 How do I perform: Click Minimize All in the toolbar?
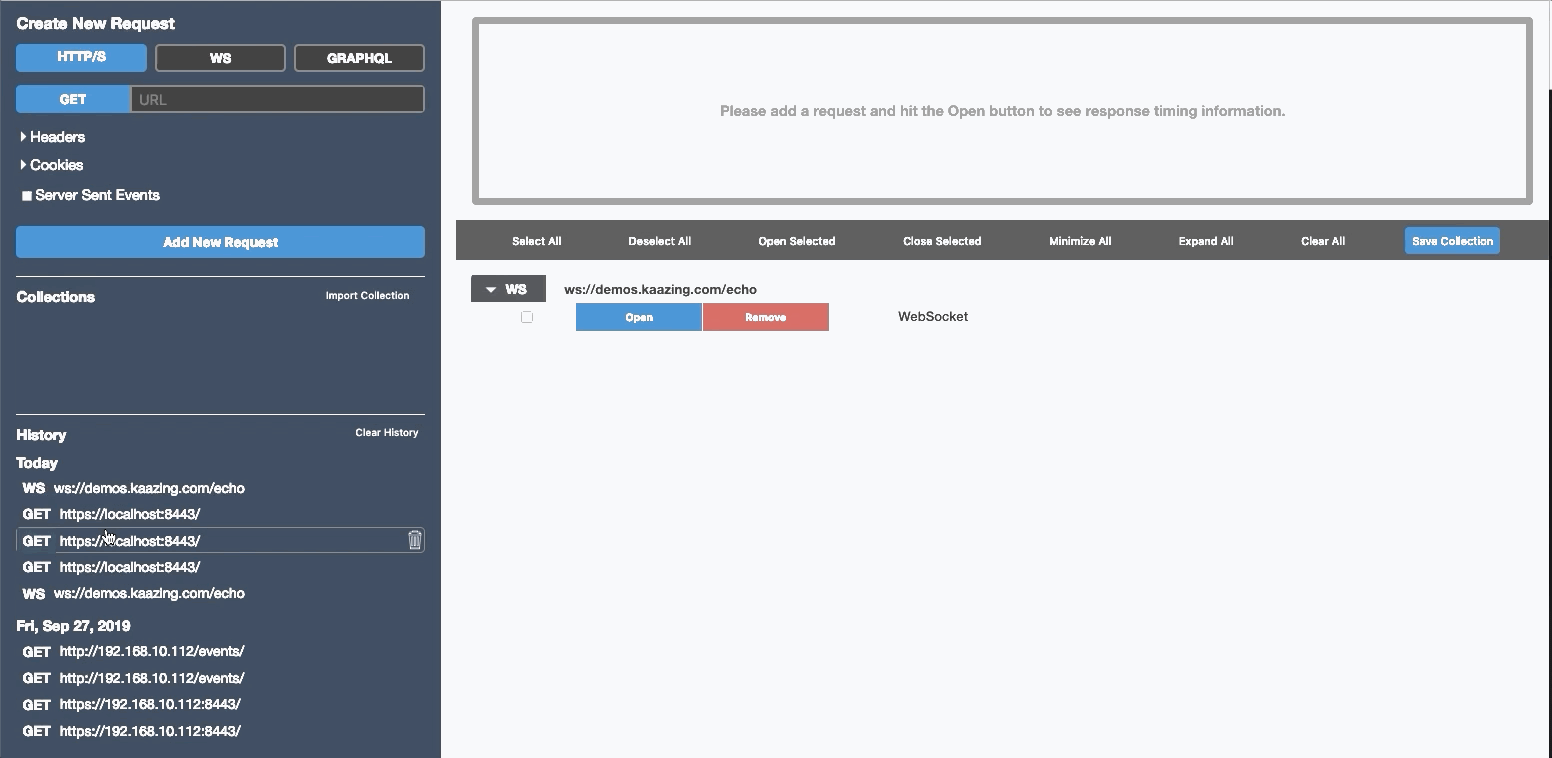pos(1080,241)
